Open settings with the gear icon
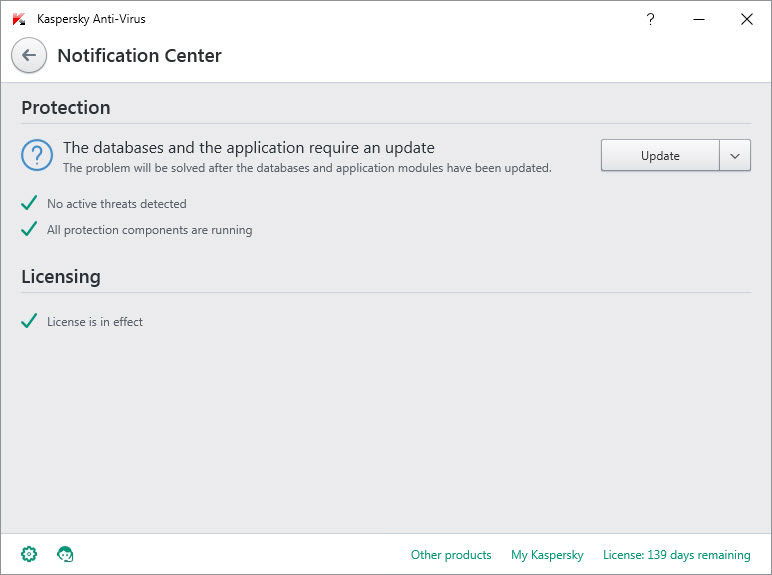The image size is (772, 575). (29, 554)
